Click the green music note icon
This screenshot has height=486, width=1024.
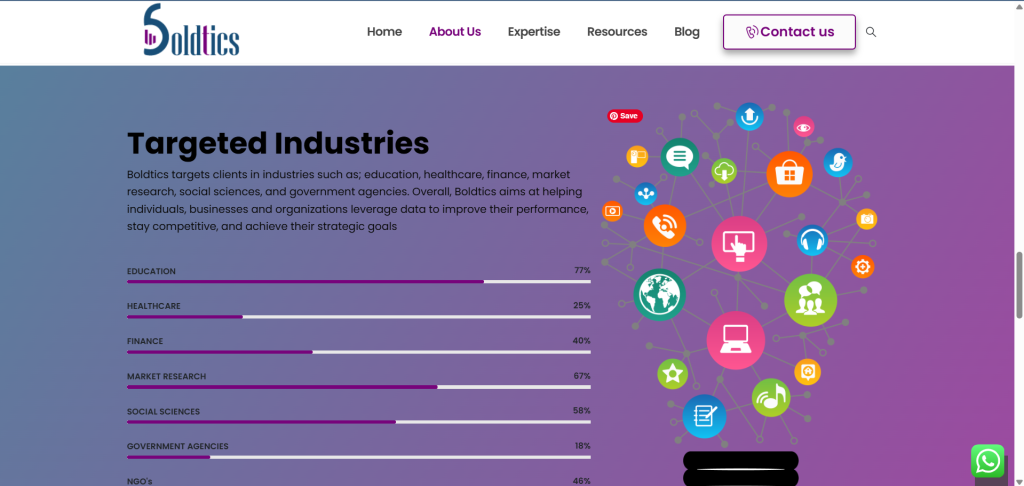771,397
